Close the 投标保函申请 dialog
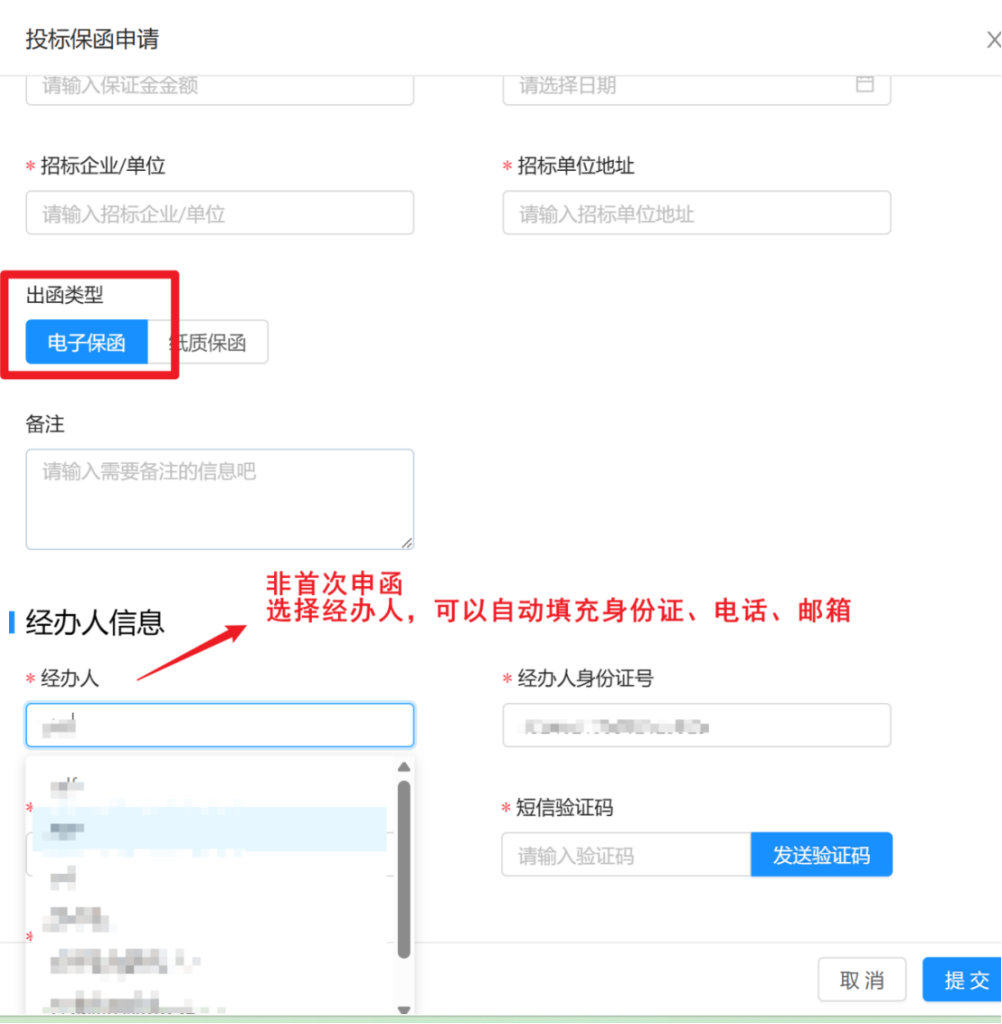The width and height of the screenshot is (1002, 1024). pos(994,40)
